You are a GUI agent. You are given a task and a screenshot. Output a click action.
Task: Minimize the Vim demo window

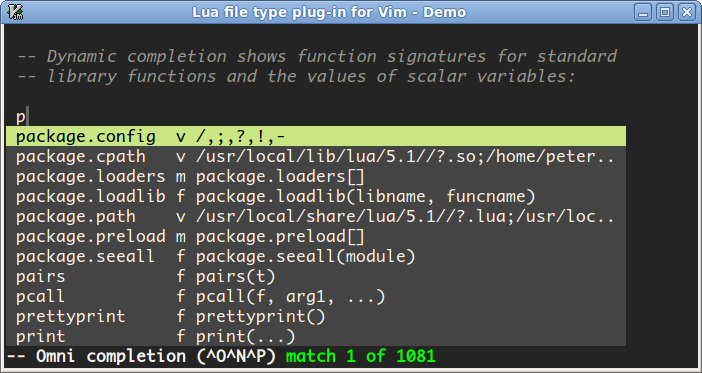pyautogui.click(x=643, y=12)
